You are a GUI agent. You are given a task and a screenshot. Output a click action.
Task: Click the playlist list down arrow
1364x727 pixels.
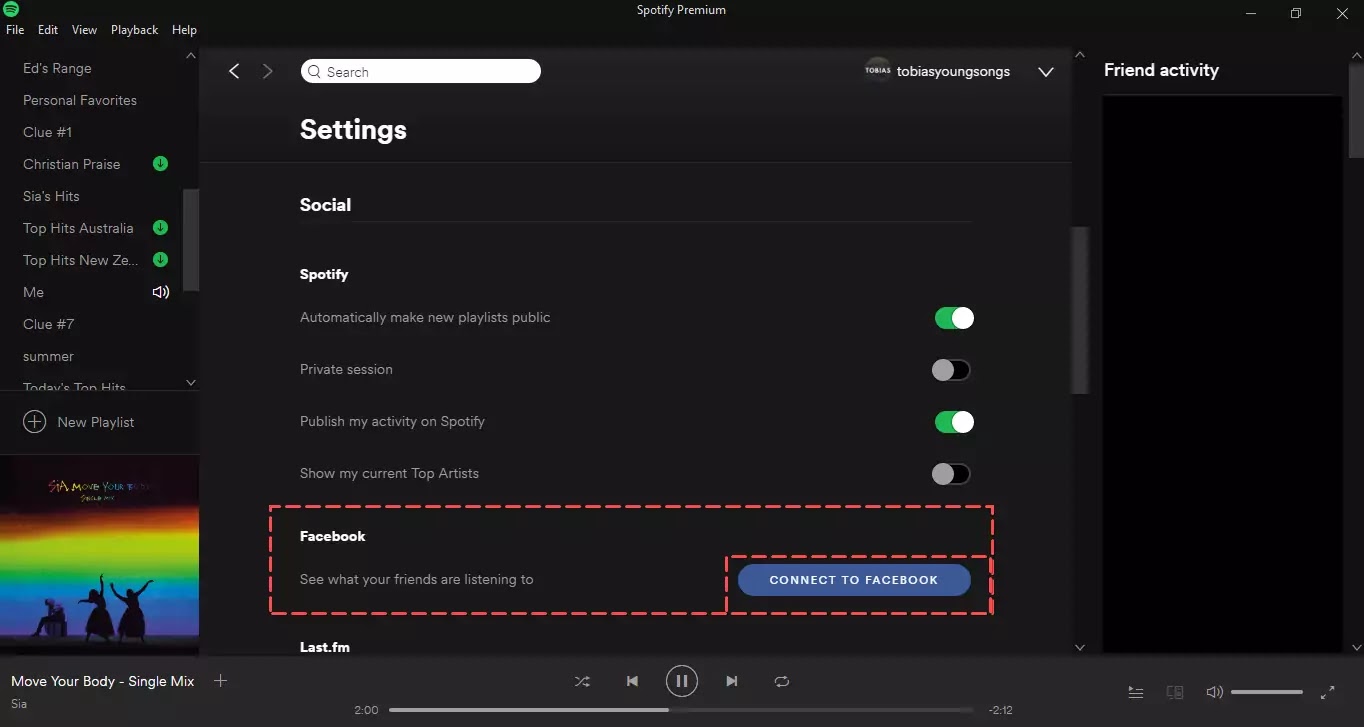click(x=191, y=382)
